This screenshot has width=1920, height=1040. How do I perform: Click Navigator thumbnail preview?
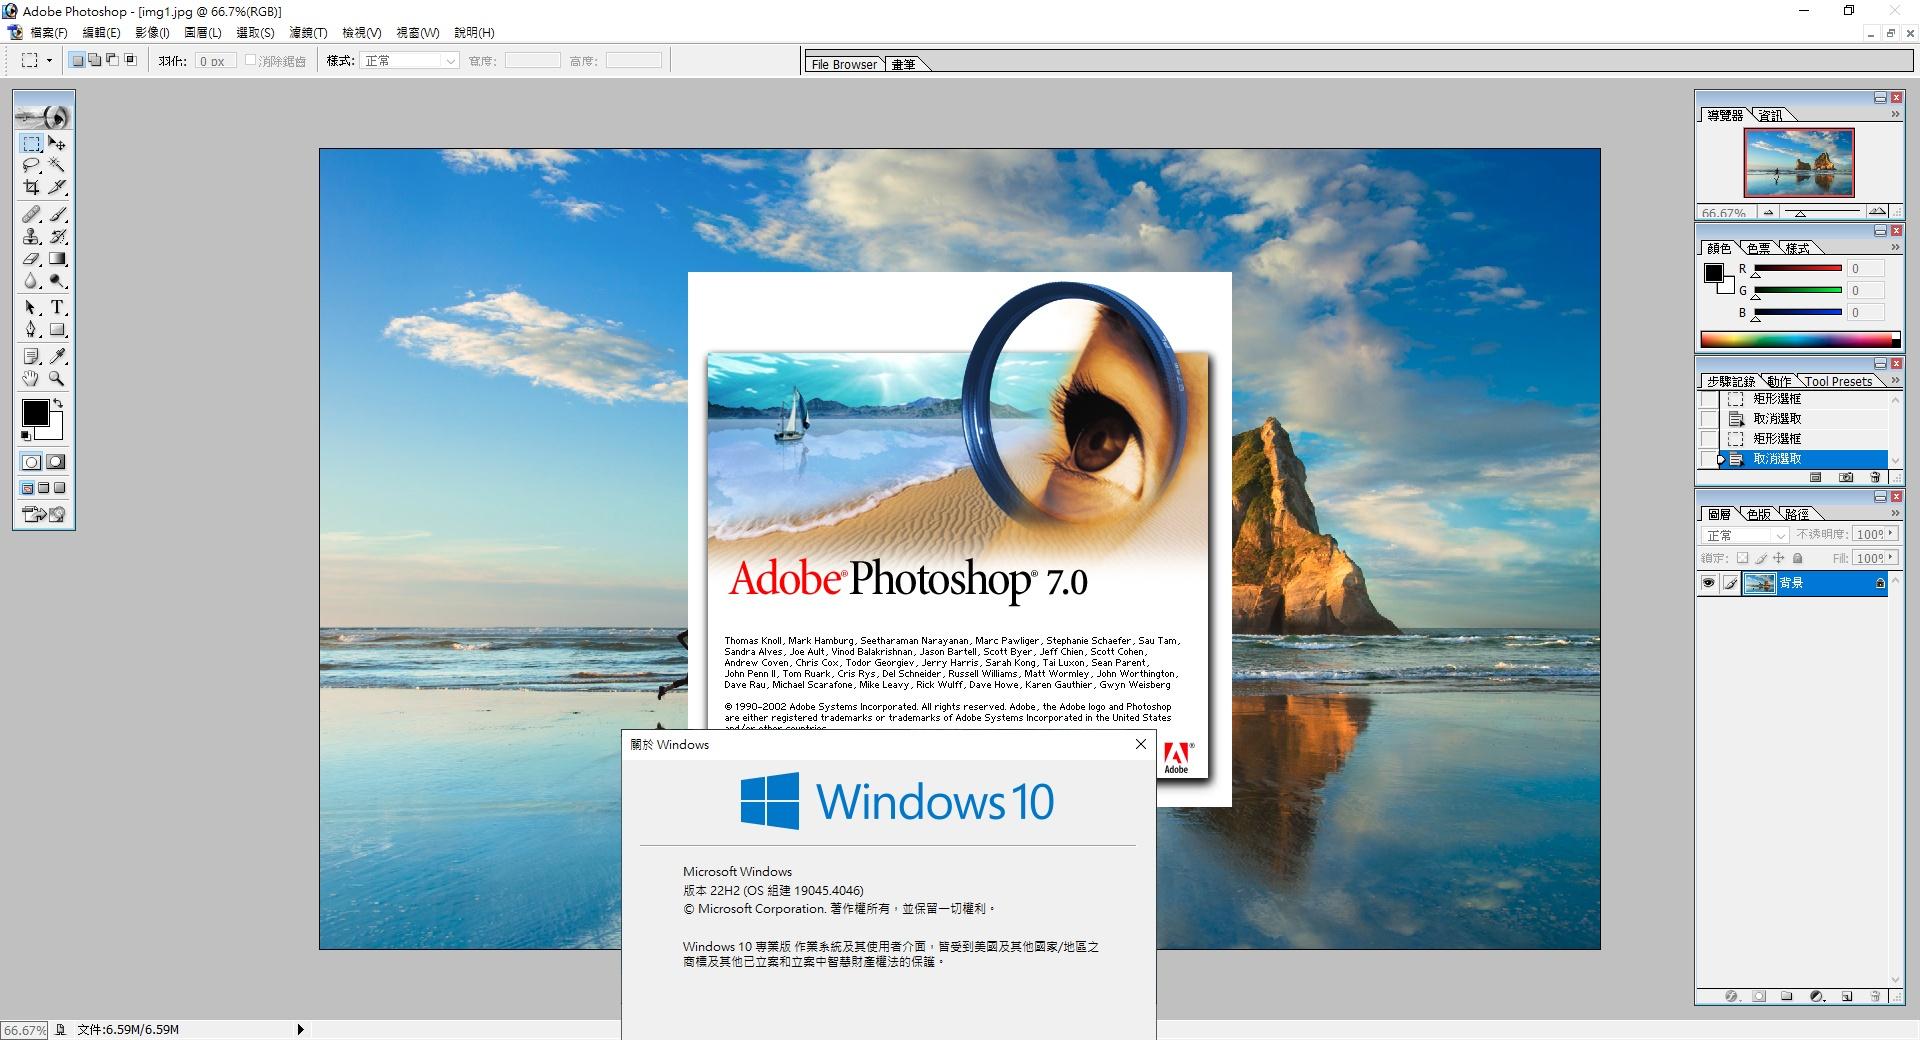(1798, 162)
